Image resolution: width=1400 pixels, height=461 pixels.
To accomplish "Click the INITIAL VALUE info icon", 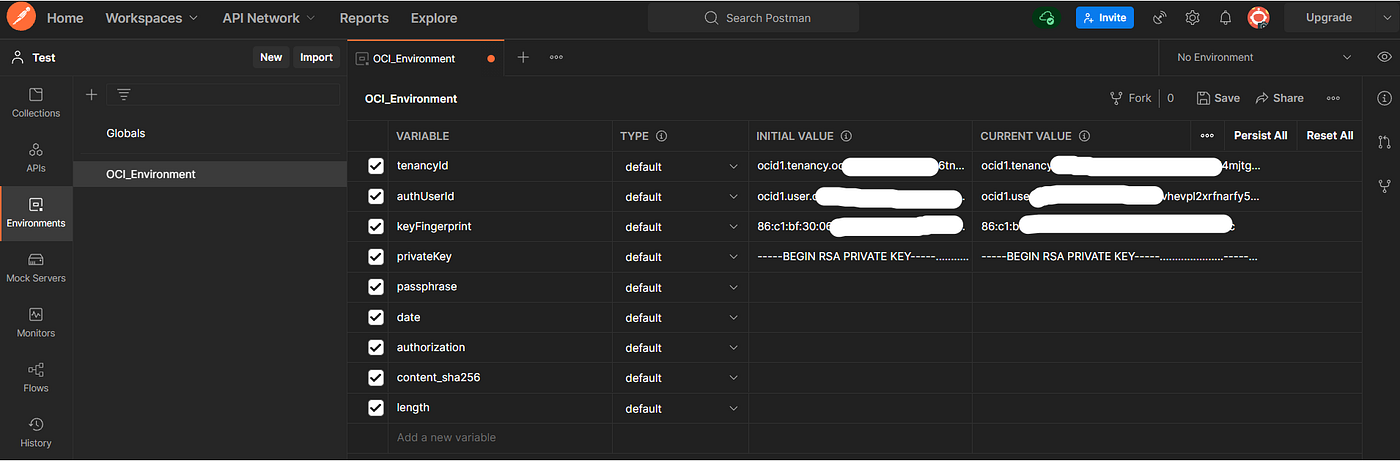I will click(846, 136).
